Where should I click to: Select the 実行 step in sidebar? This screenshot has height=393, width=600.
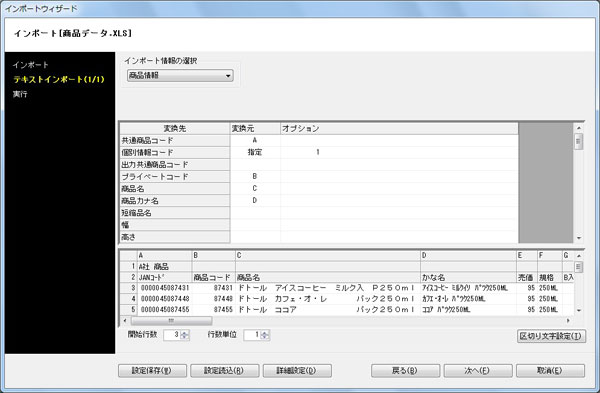pyautogui.click(x=20, y=94)
